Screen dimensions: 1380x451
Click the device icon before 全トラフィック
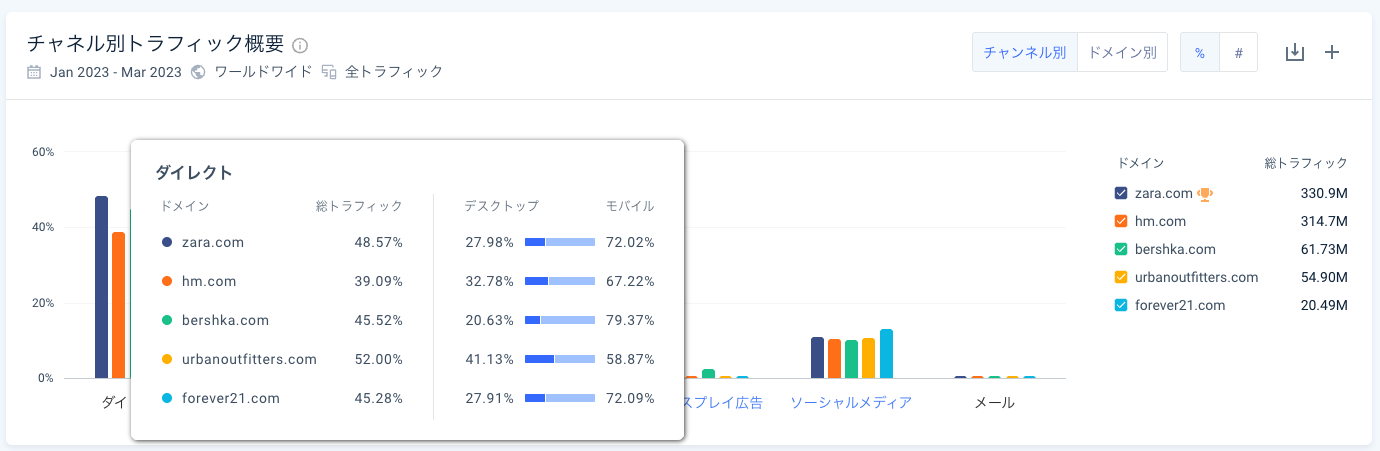(329, 72)
